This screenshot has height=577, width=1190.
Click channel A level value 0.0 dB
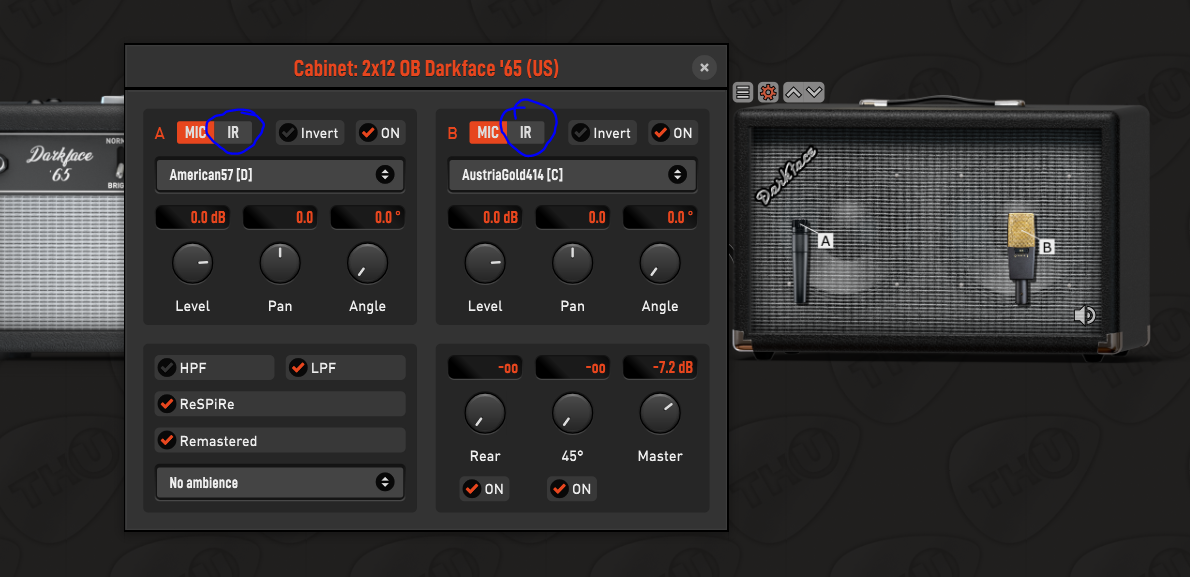pos(193,218)
